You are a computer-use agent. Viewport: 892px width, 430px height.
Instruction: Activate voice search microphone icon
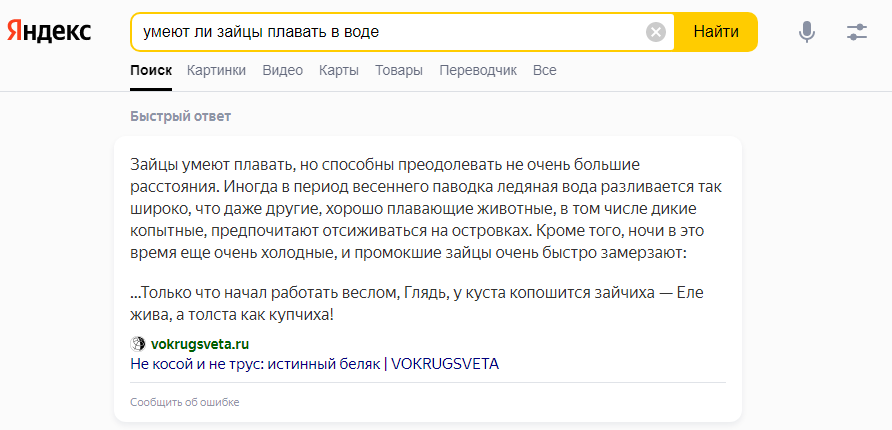[807, 32]
